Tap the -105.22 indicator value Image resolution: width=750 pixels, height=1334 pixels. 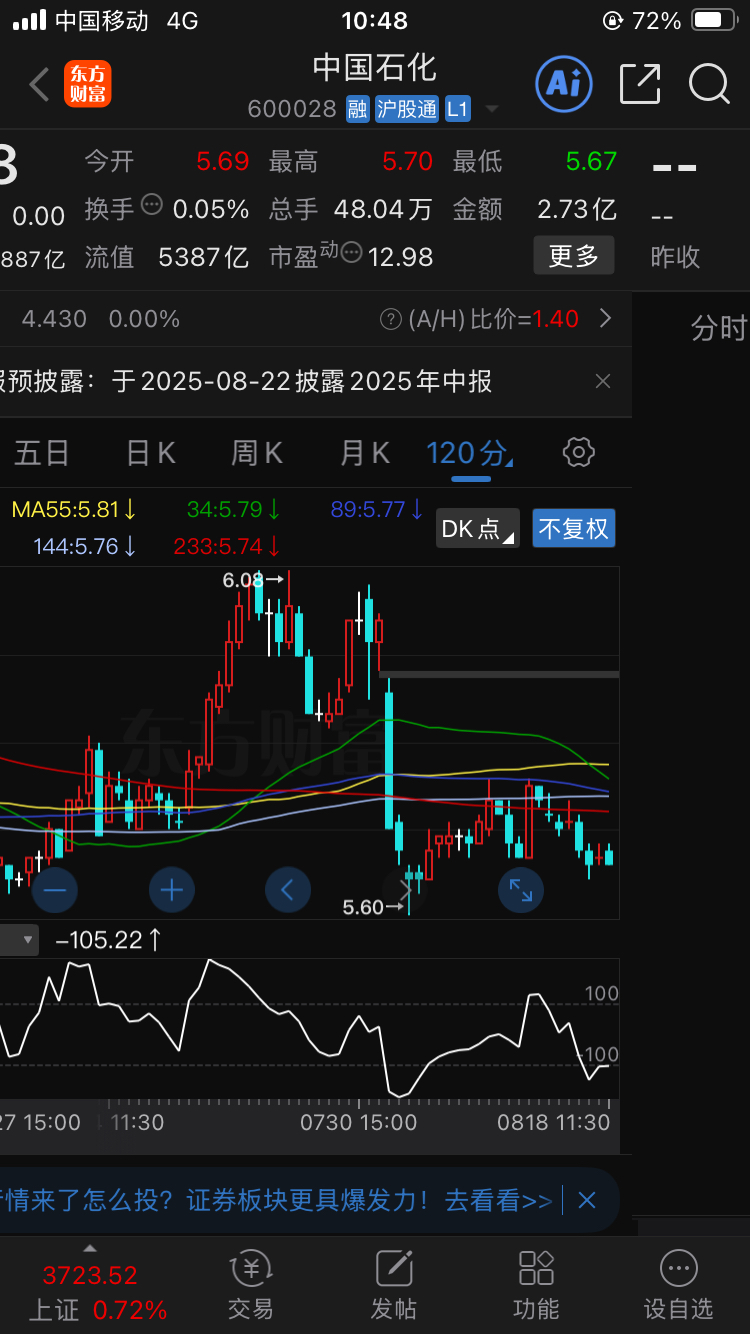110,940
